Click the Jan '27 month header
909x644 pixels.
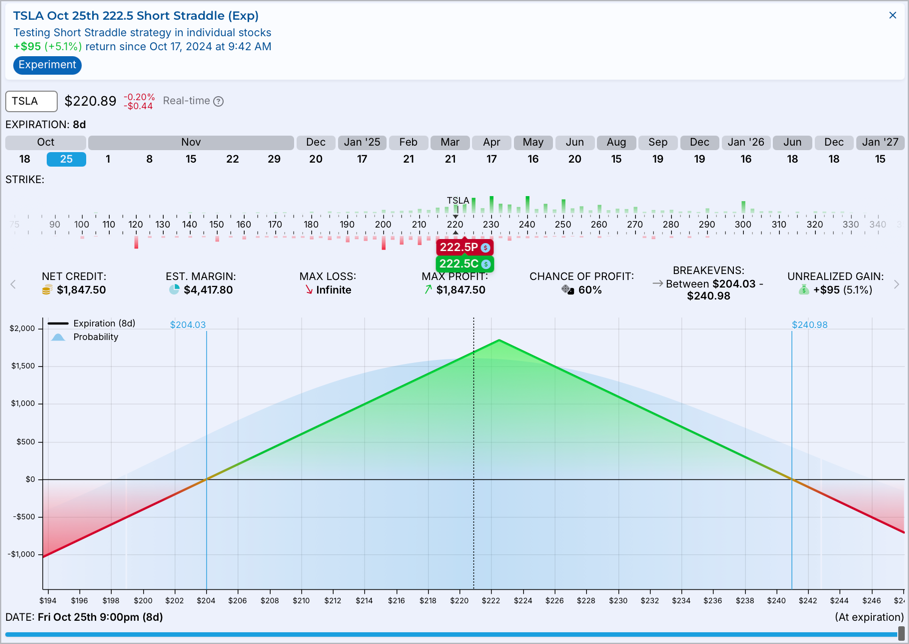tap(880, 143)
